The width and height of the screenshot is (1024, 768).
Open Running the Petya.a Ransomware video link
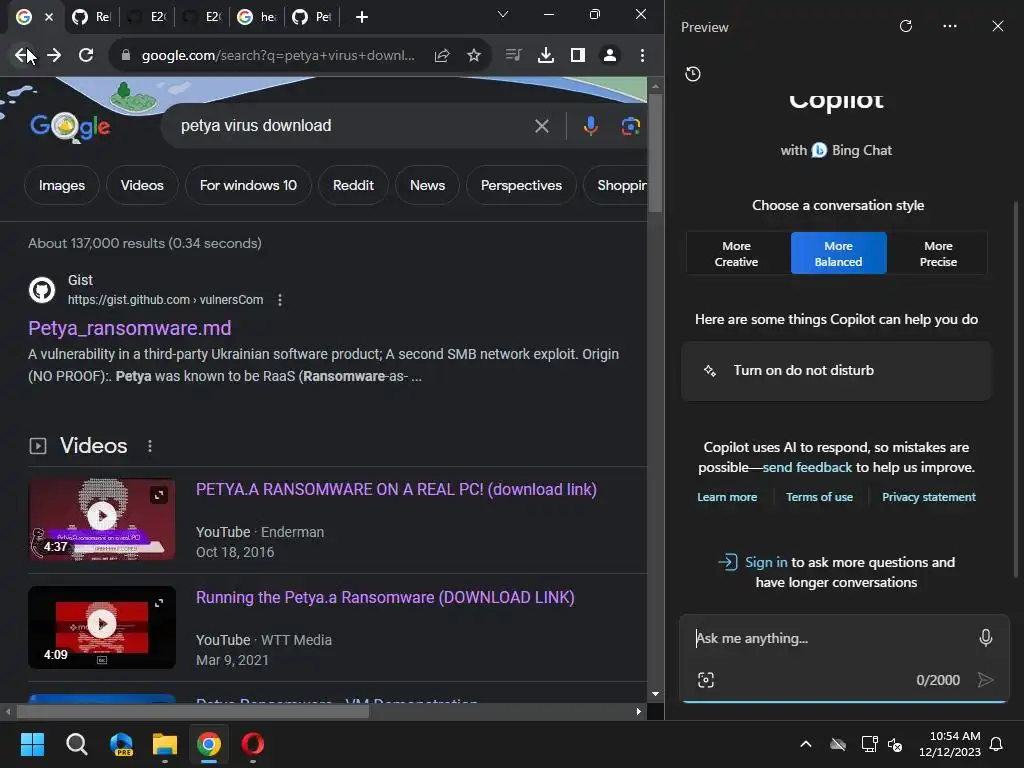click(x=385, y=598)
